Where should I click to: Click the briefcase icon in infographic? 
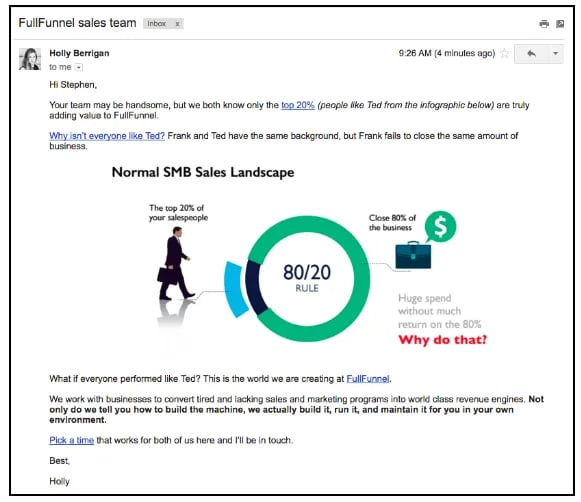[x=413, y=255]
